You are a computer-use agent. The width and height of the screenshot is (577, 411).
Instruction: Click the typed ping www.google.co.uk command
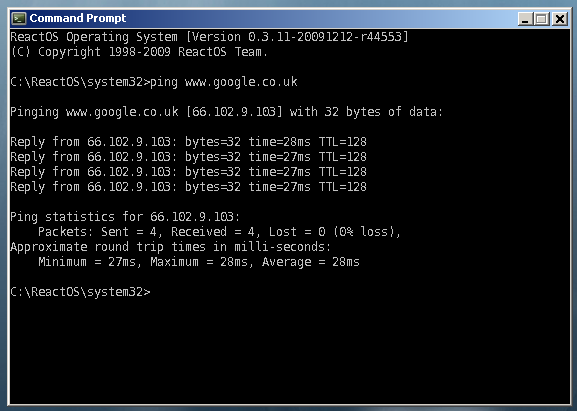[x=224, y=82]
